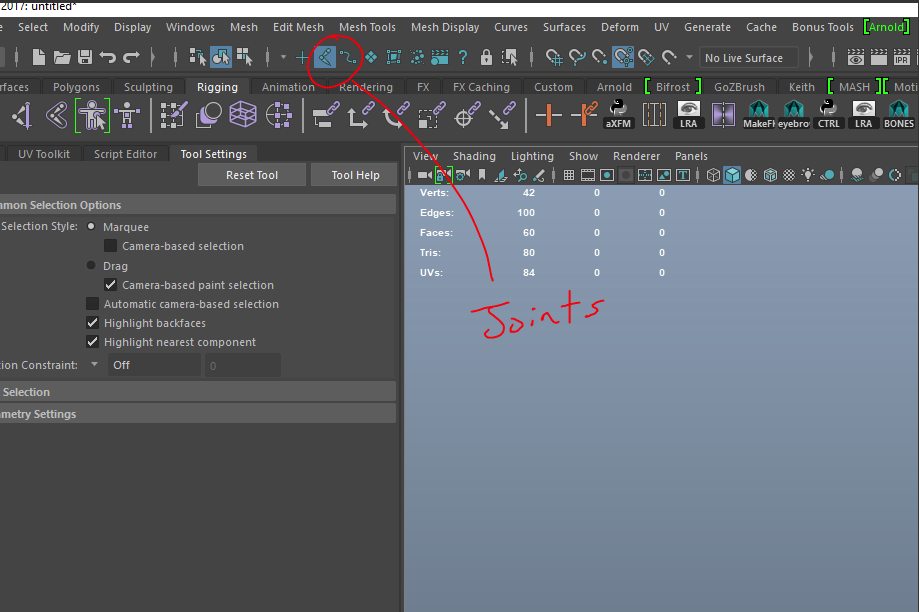Open the UV Toolkit tab
Viewport: 919px width, 612px height.
coord(44,154)
